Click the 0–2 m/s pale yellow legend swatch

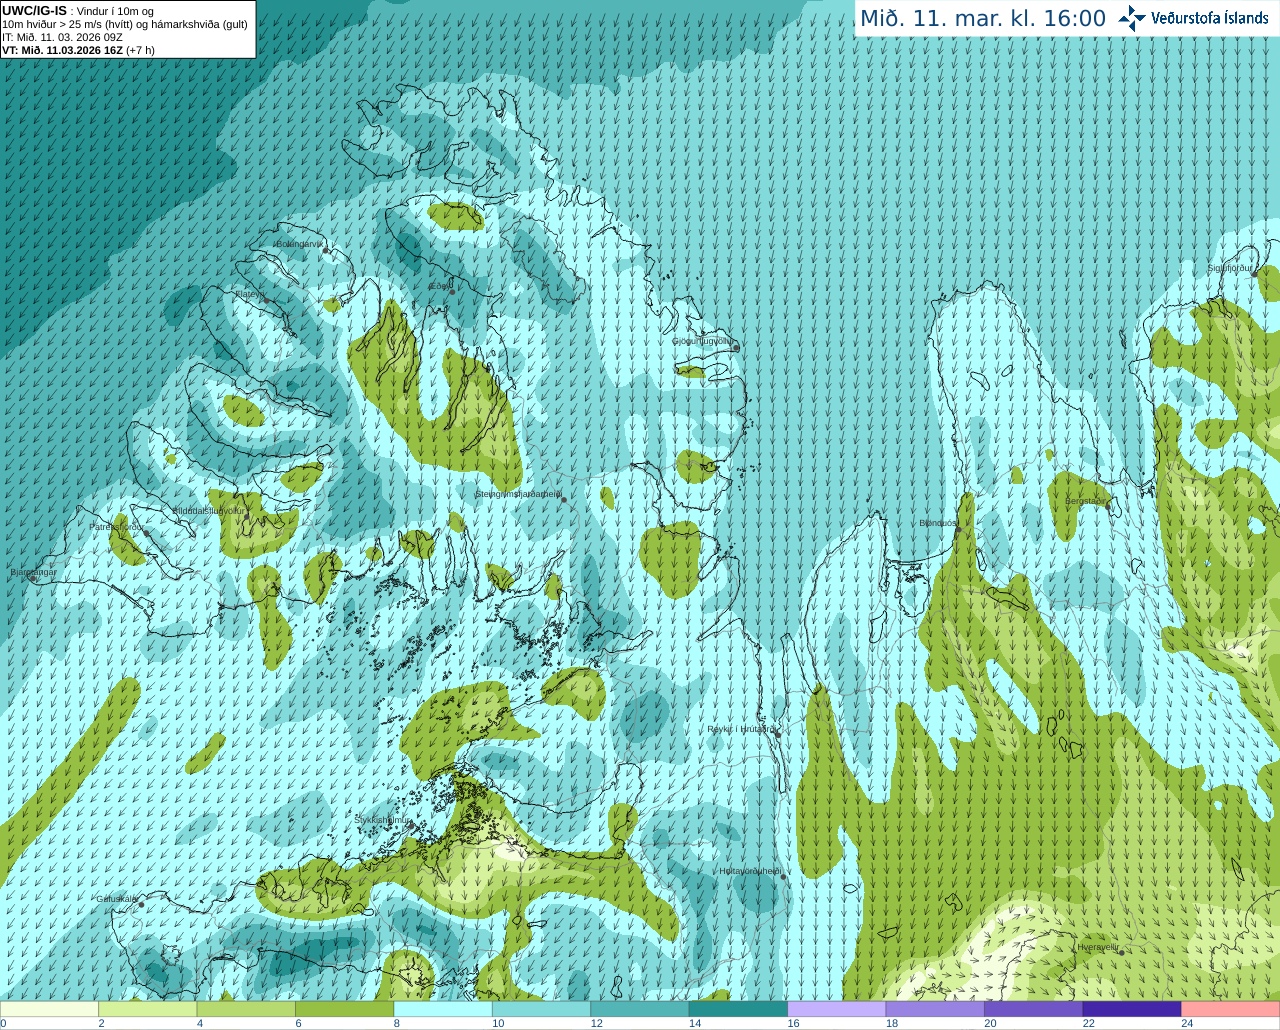pos(49,1009)
